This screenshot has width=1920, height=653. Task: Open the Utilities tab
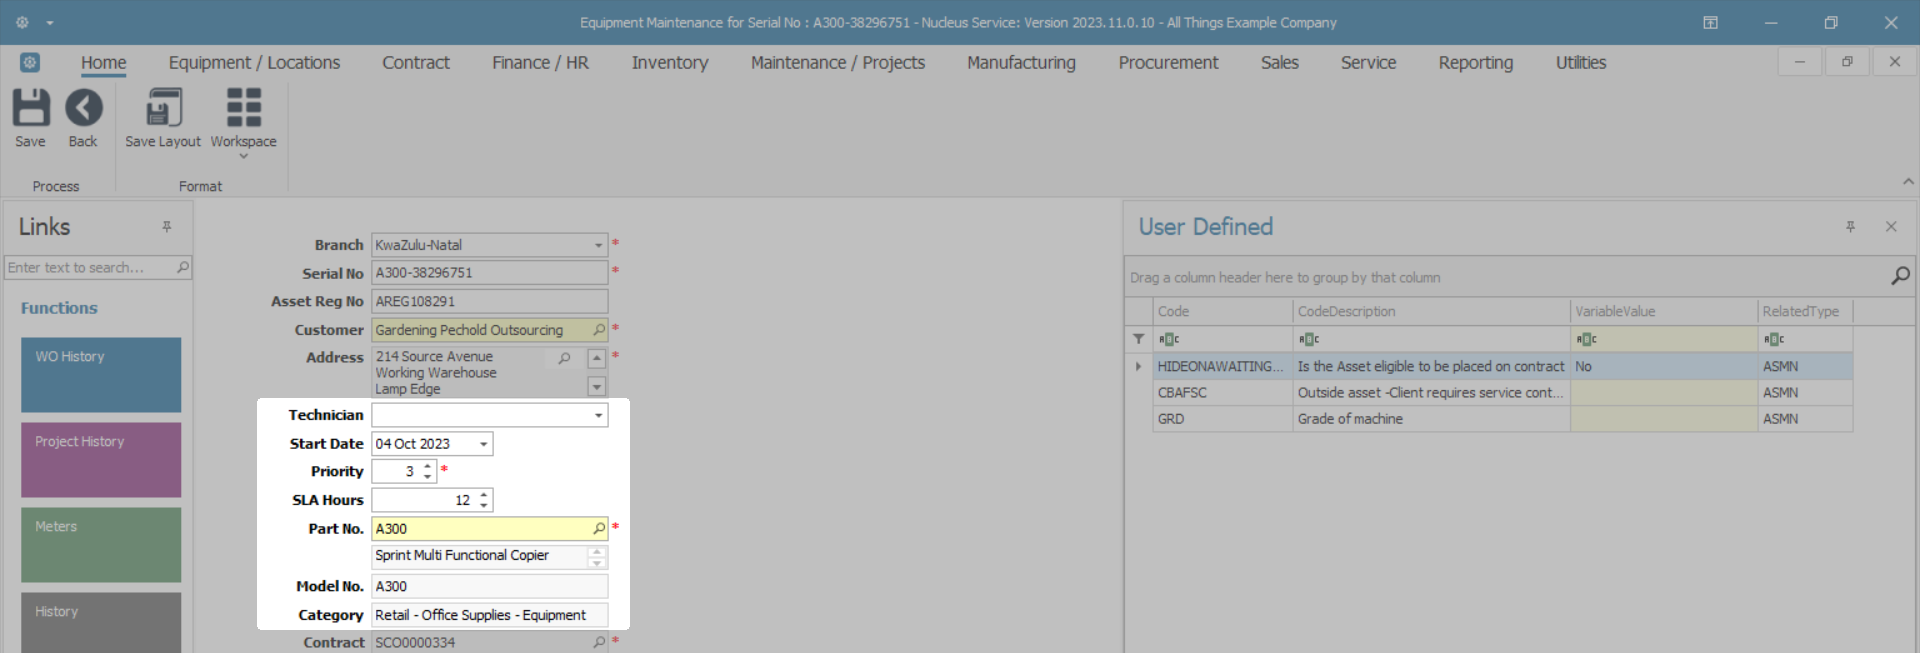click(x=1580, y=62)
